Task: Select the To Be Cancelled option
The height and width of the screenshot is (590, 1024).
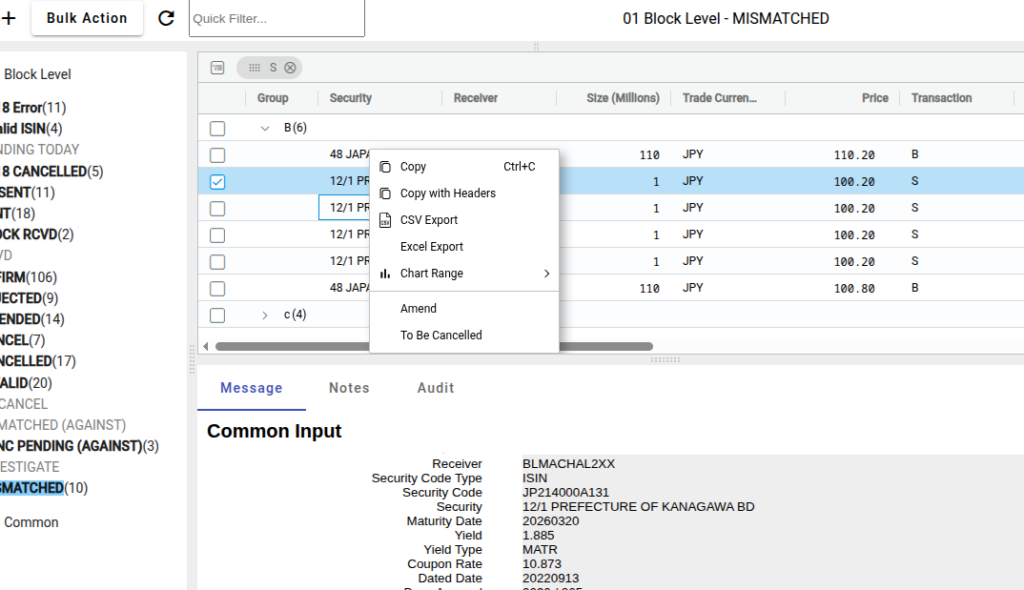Action: click(441, 335)
